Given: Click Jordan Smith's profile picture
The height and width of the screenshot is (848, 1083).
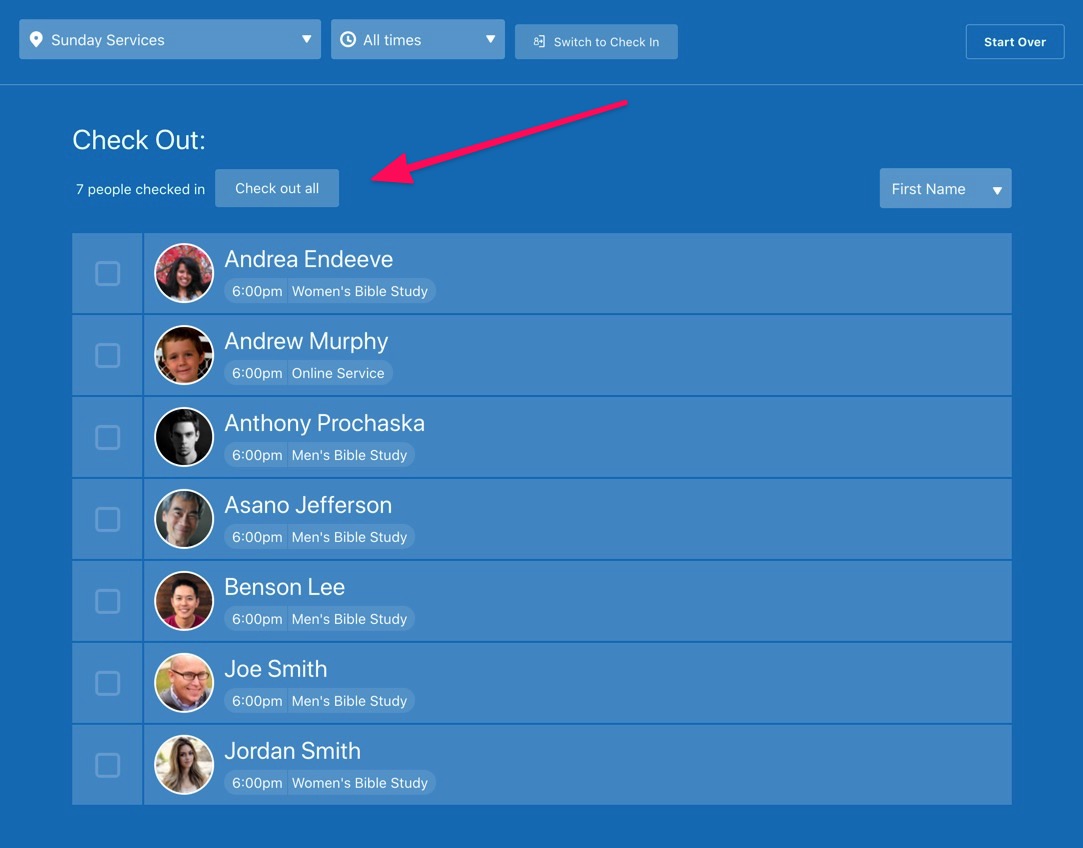Looking at the screenshot, I should [184, 765].
